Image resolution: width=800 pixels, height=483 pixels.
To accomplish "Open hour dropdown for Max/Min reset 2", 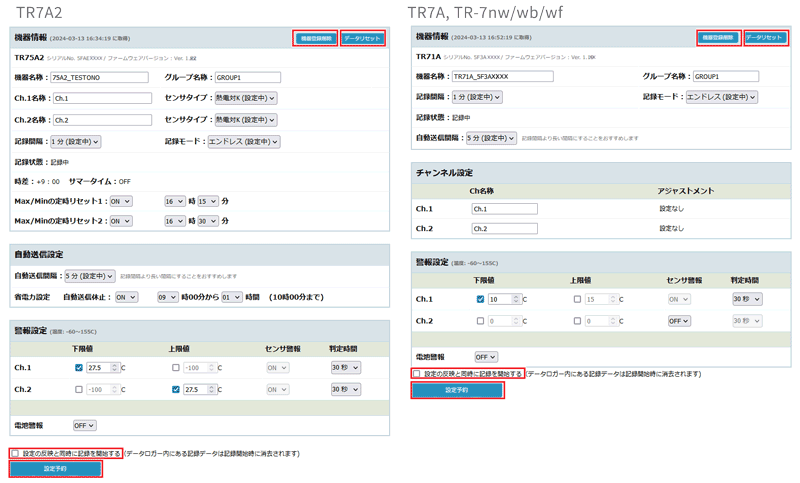I will tap(174, 221).
